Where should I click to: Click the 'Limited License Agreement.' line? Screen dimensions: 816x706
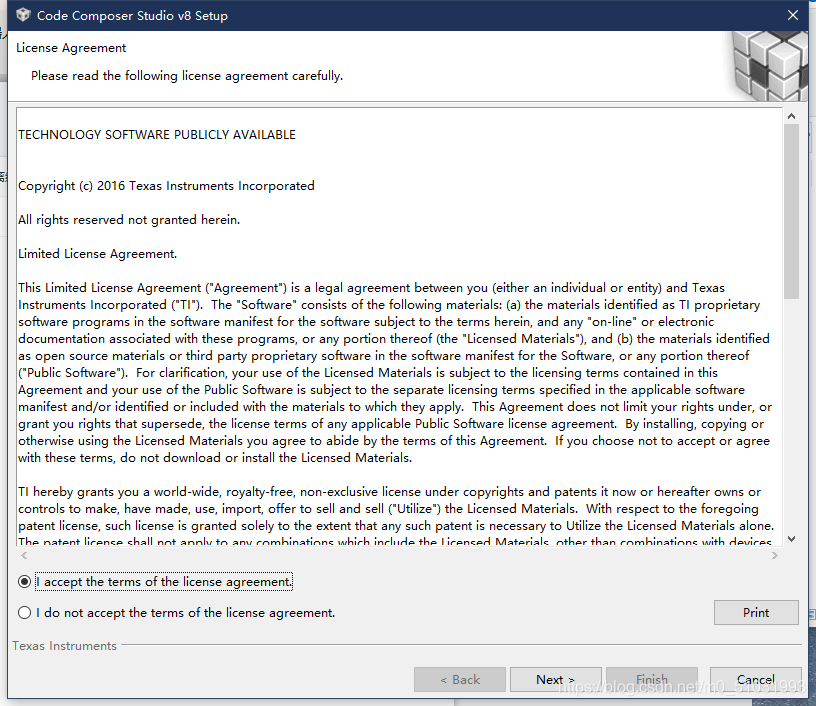98,254
